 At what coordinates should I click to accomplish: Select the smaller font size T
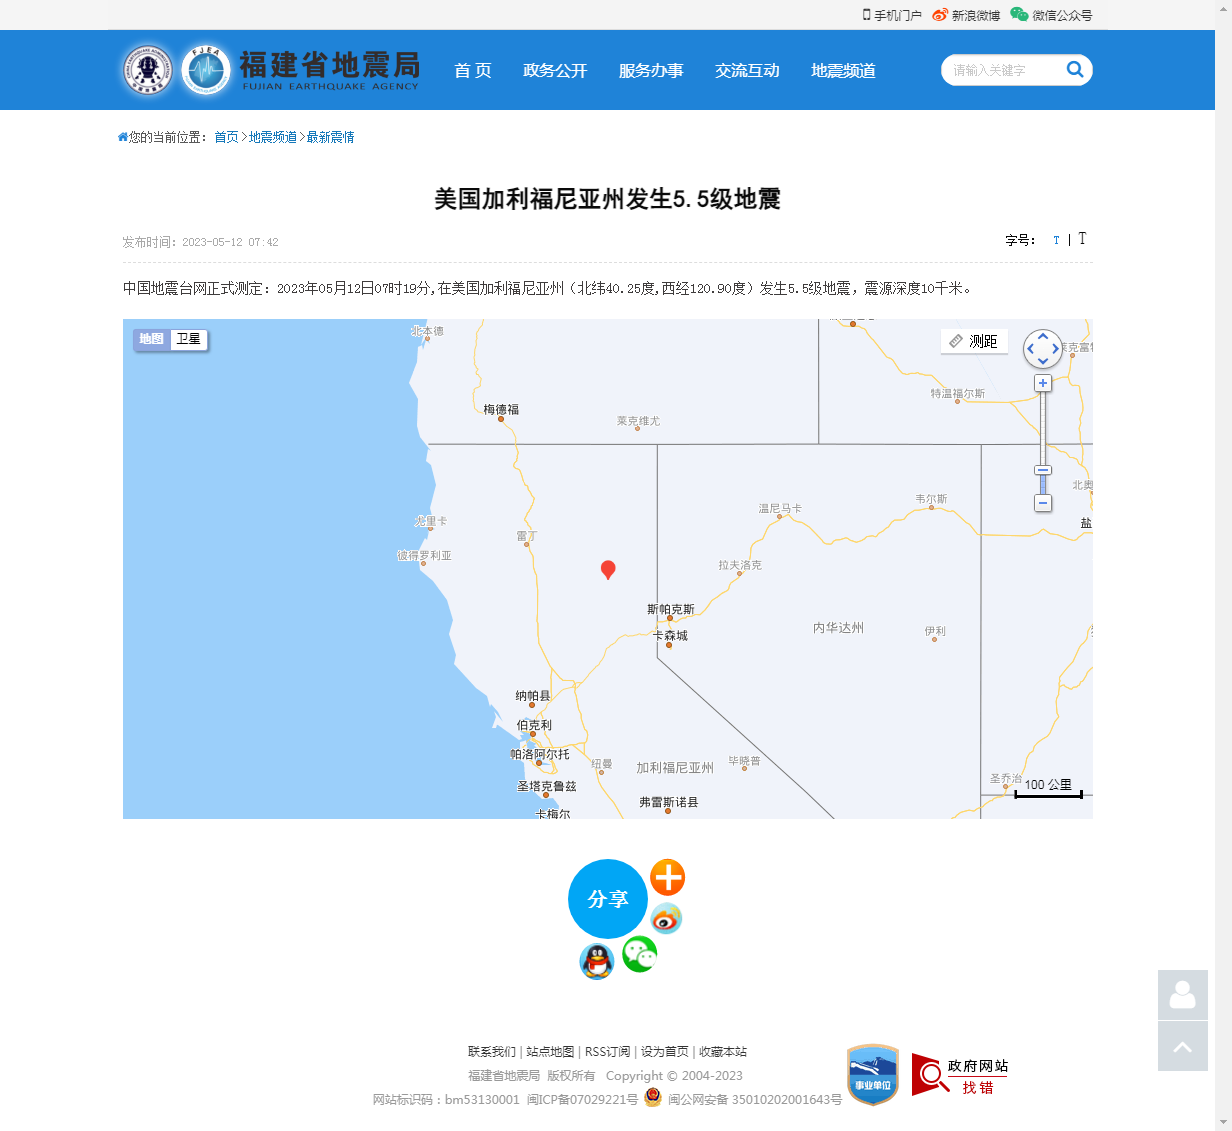click(1056, 240)
